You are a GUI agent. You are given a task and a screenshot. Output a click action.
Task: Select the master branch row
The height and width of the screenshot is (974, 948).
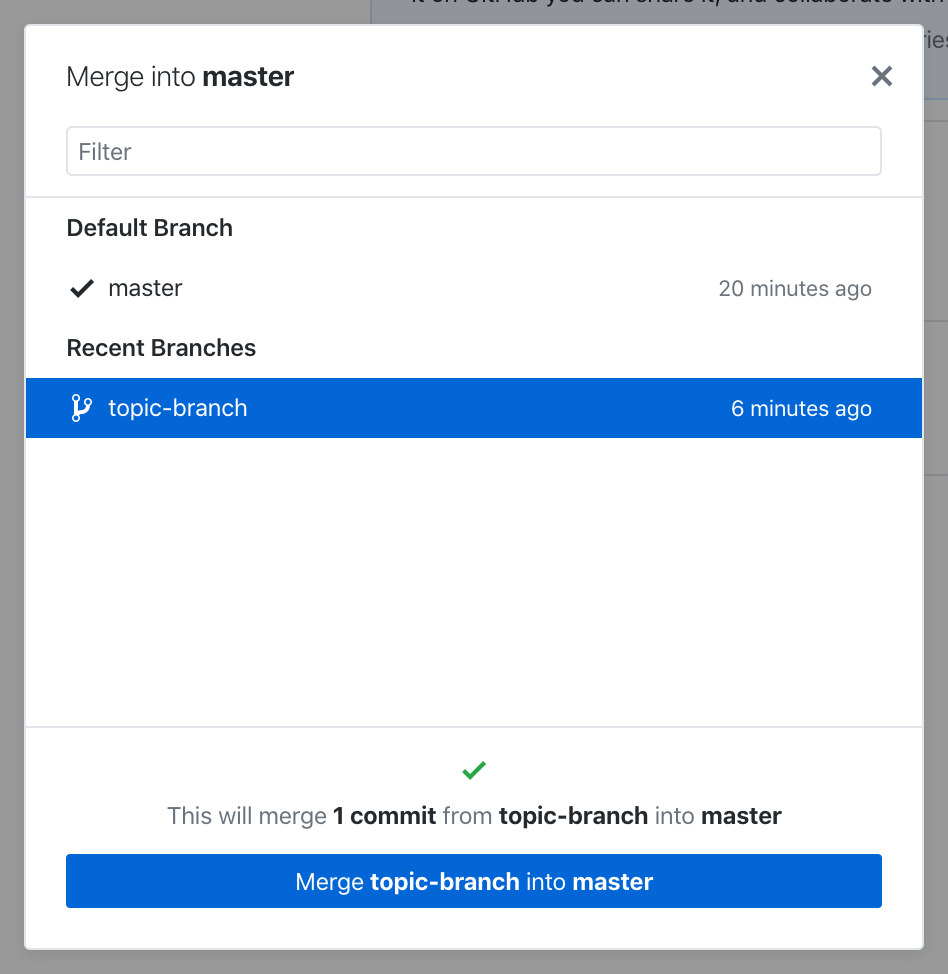click(400, 288)
